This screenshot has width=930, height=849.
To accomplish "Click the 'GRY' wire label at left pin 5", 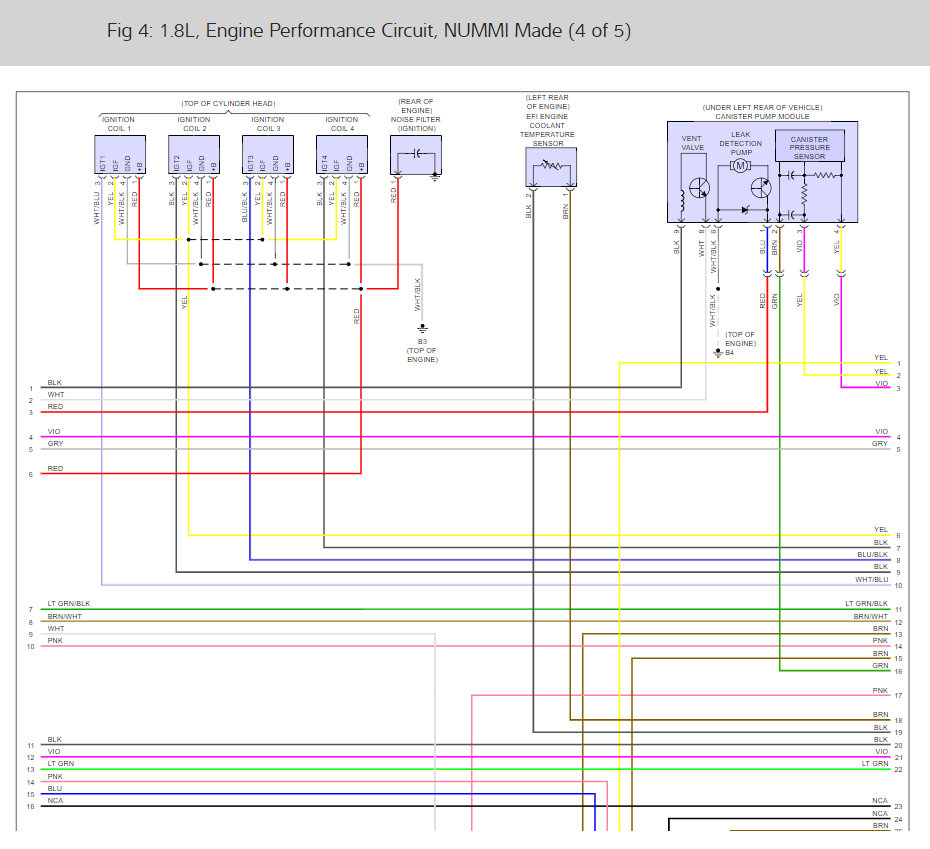I will click(x=55, y=443).
